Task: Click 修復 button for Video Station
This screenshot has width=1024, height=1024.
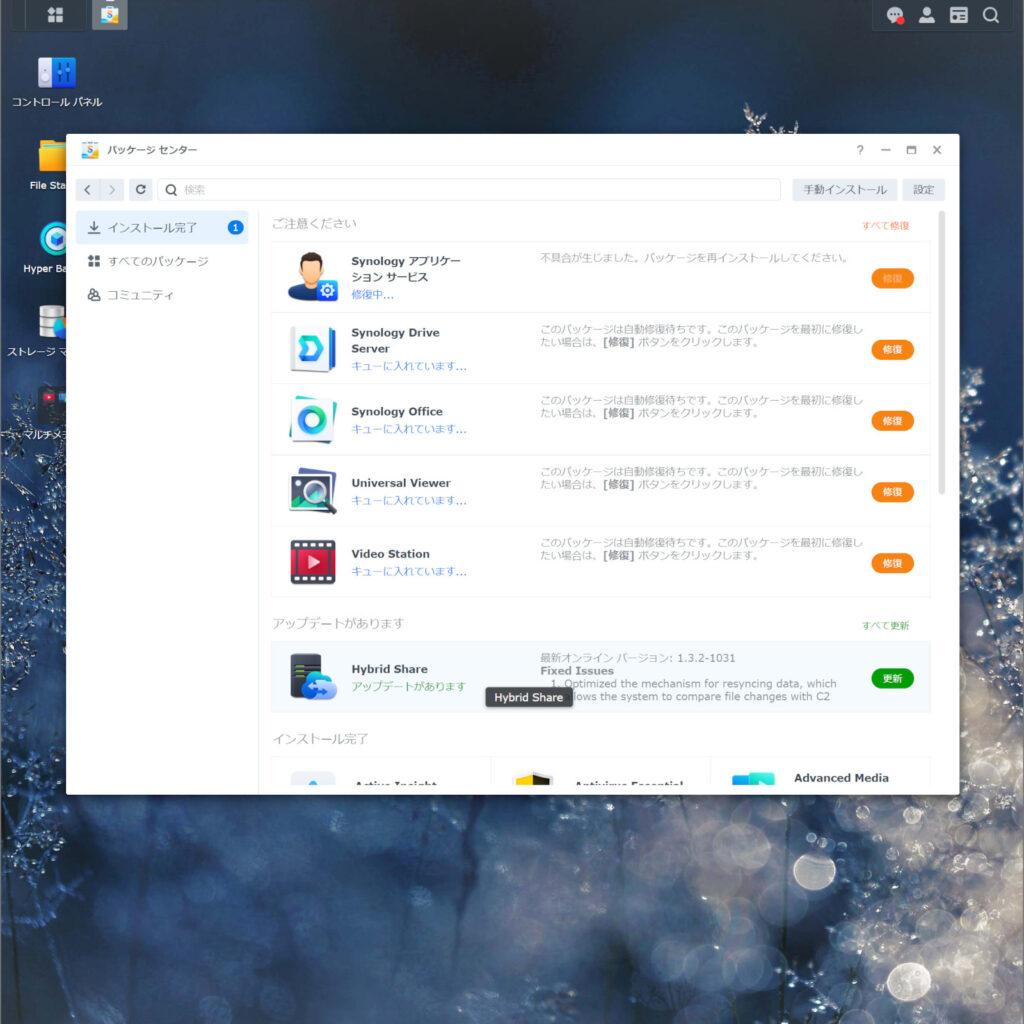Action: tap(892, 564)
